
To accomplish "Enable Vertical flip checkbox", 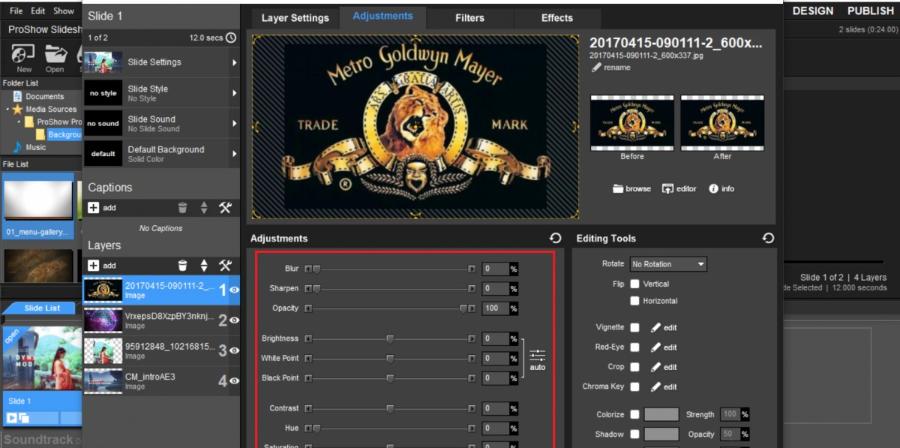I will point(635,284).
